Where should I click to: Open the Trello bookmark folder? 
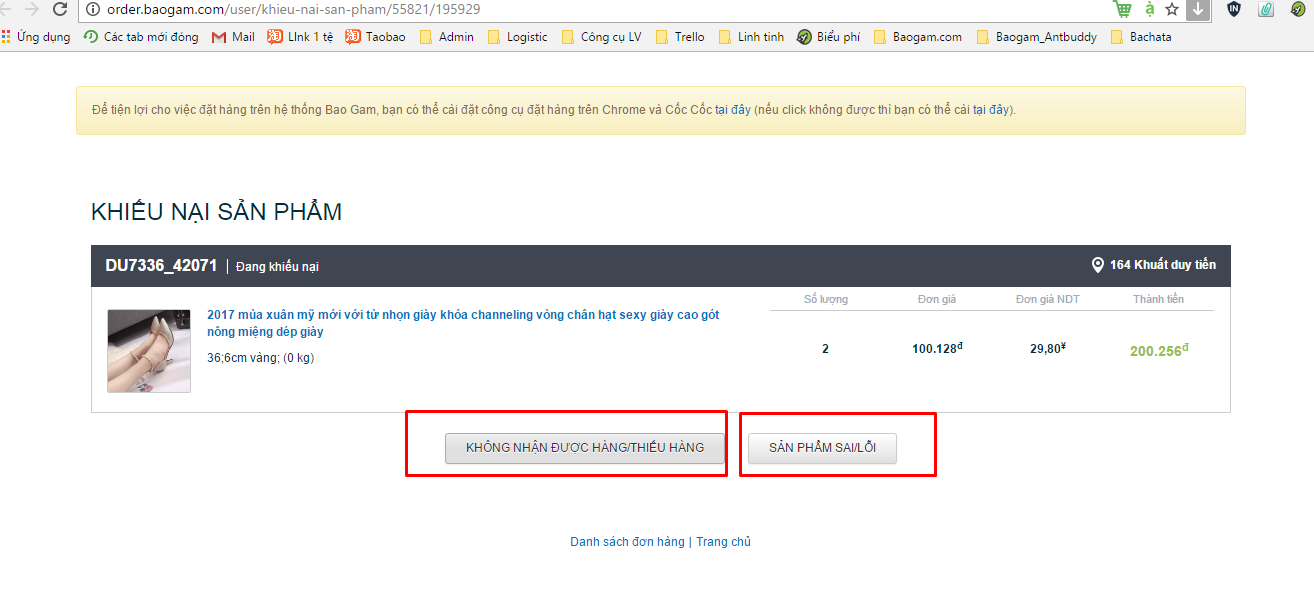point(680,37)
